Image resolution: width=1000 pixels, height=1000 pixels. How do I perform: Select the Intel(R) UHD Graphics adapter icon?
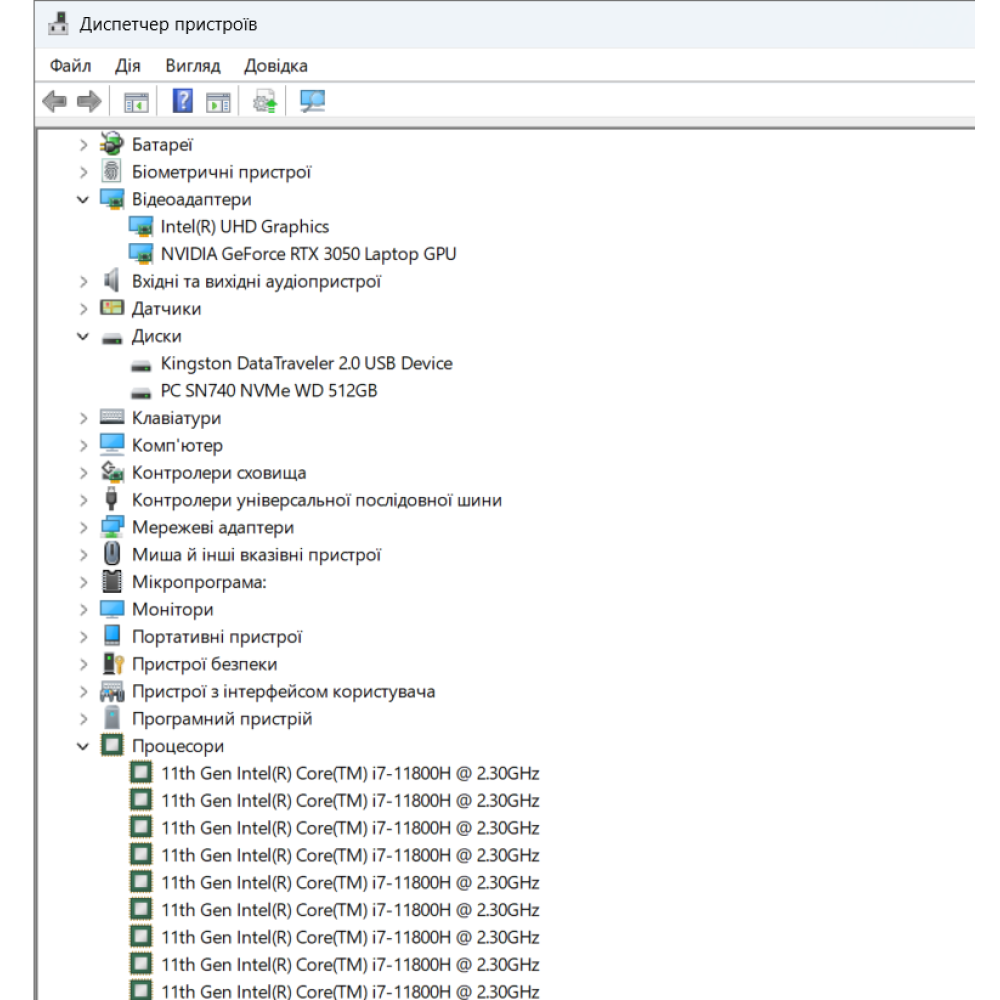[141, 227]
